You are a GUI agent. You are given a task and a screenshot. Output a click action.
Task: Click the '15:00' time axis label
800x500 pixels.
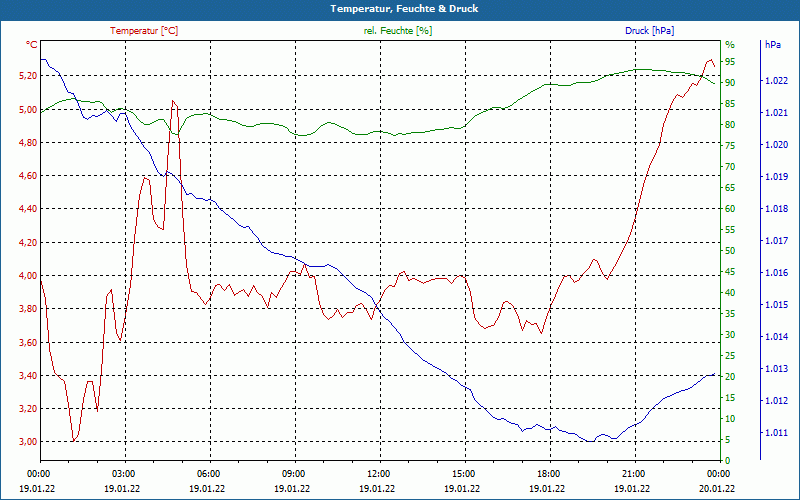click(x=462, y=474)
